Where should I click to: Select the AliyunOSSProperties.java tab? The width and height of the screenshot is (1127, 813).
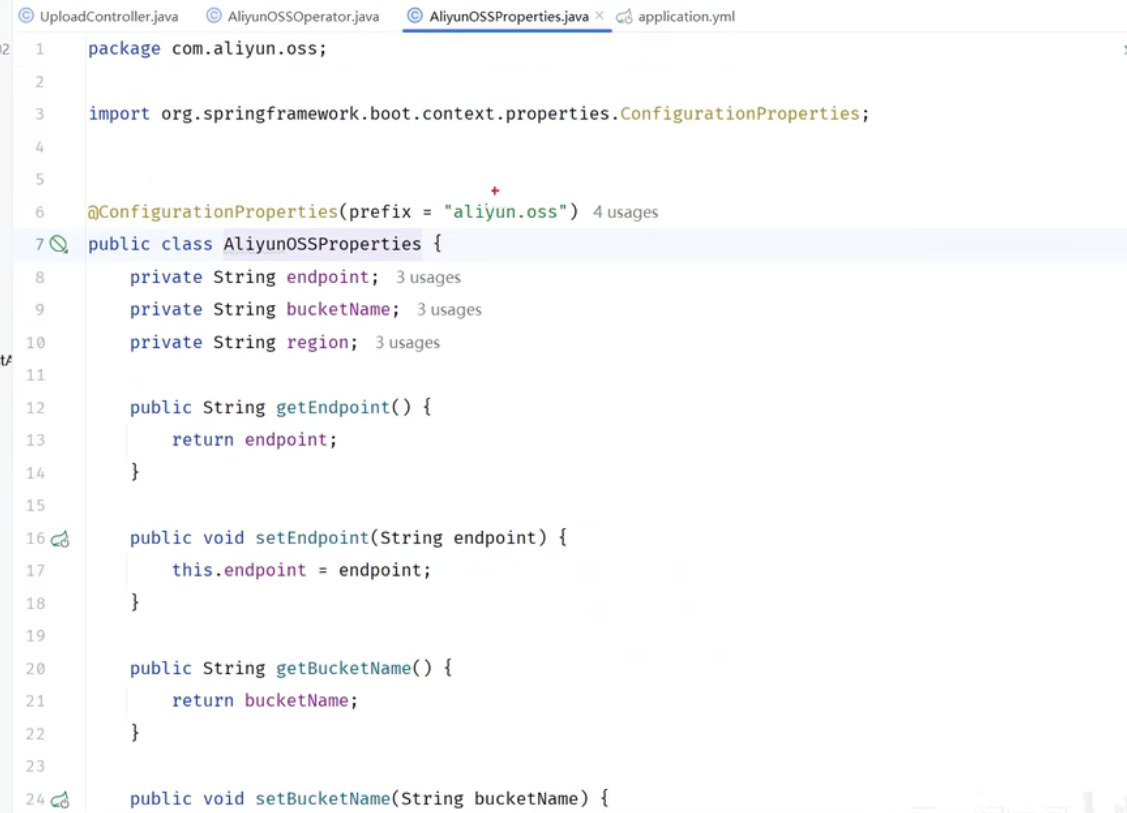pos(507,16)
